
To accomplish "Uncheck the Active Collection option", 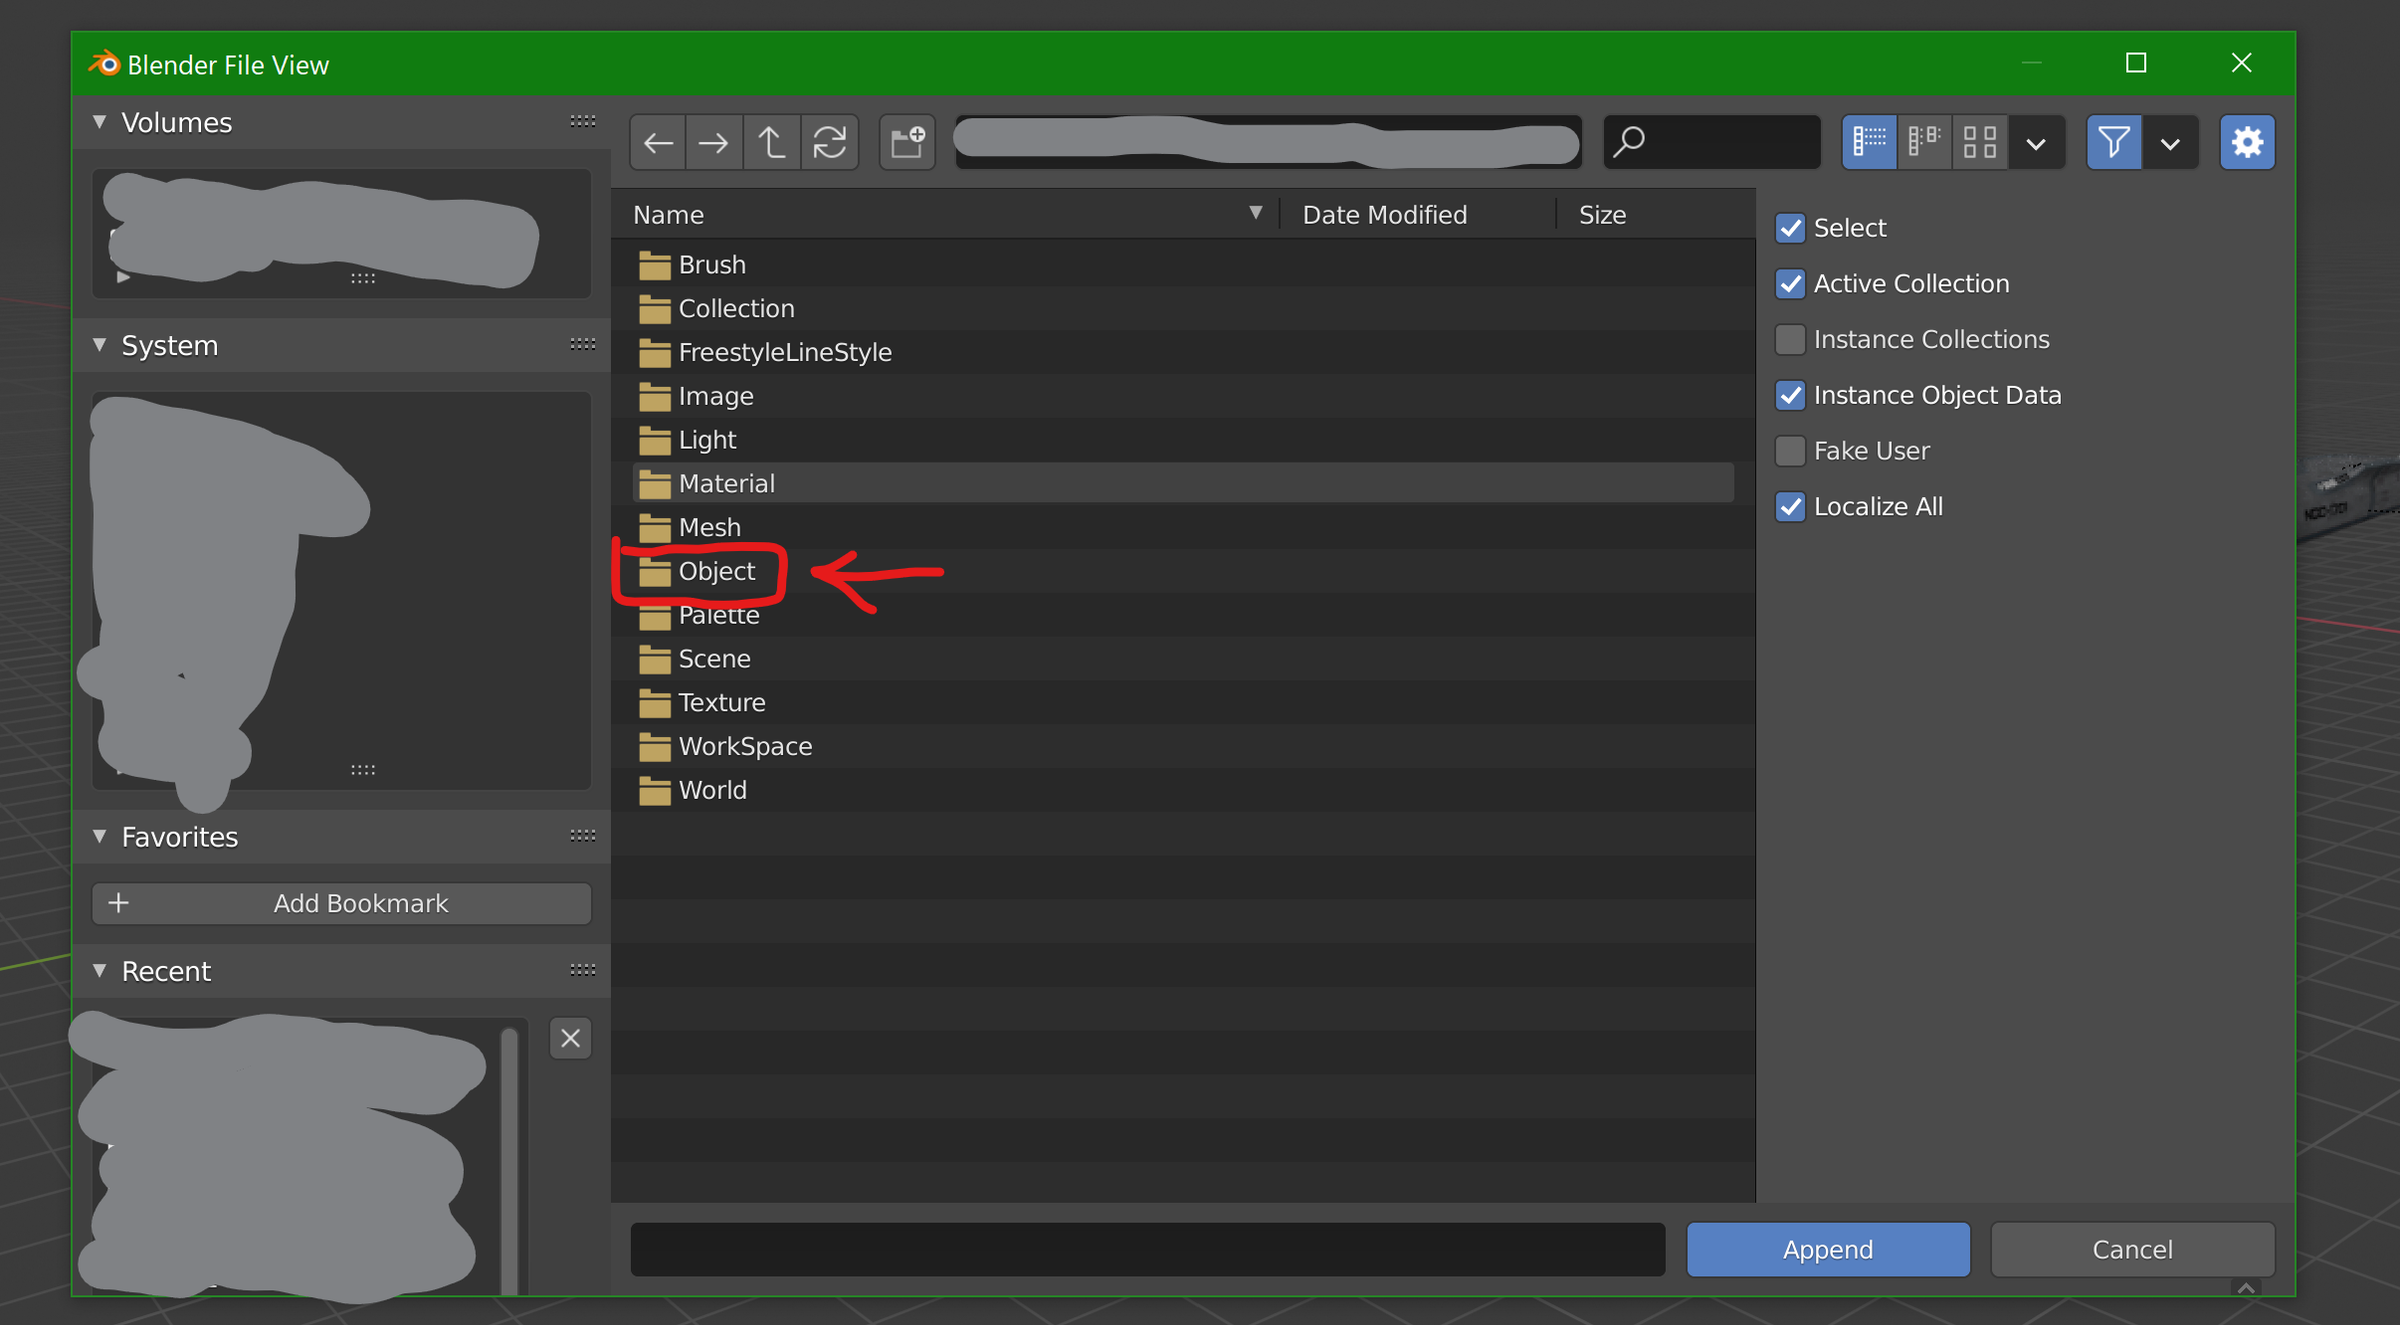I will tap(1790, 284).
